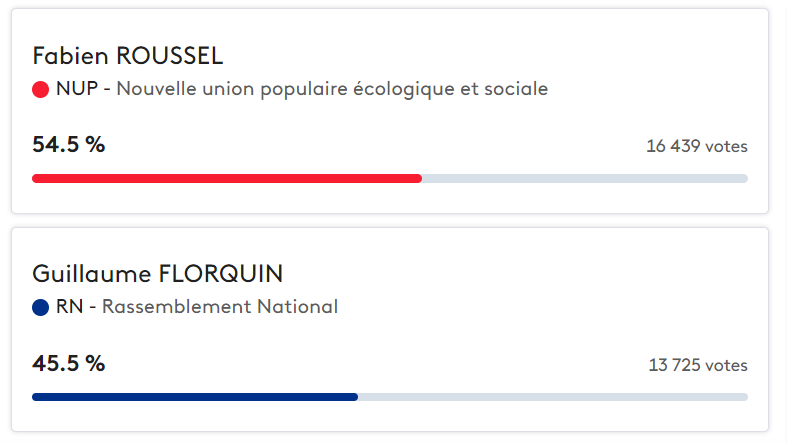Click the grey unfilled part of Roussel's bar
The width and height of the screenshot is (787, 443).
(x=585, y=179)
